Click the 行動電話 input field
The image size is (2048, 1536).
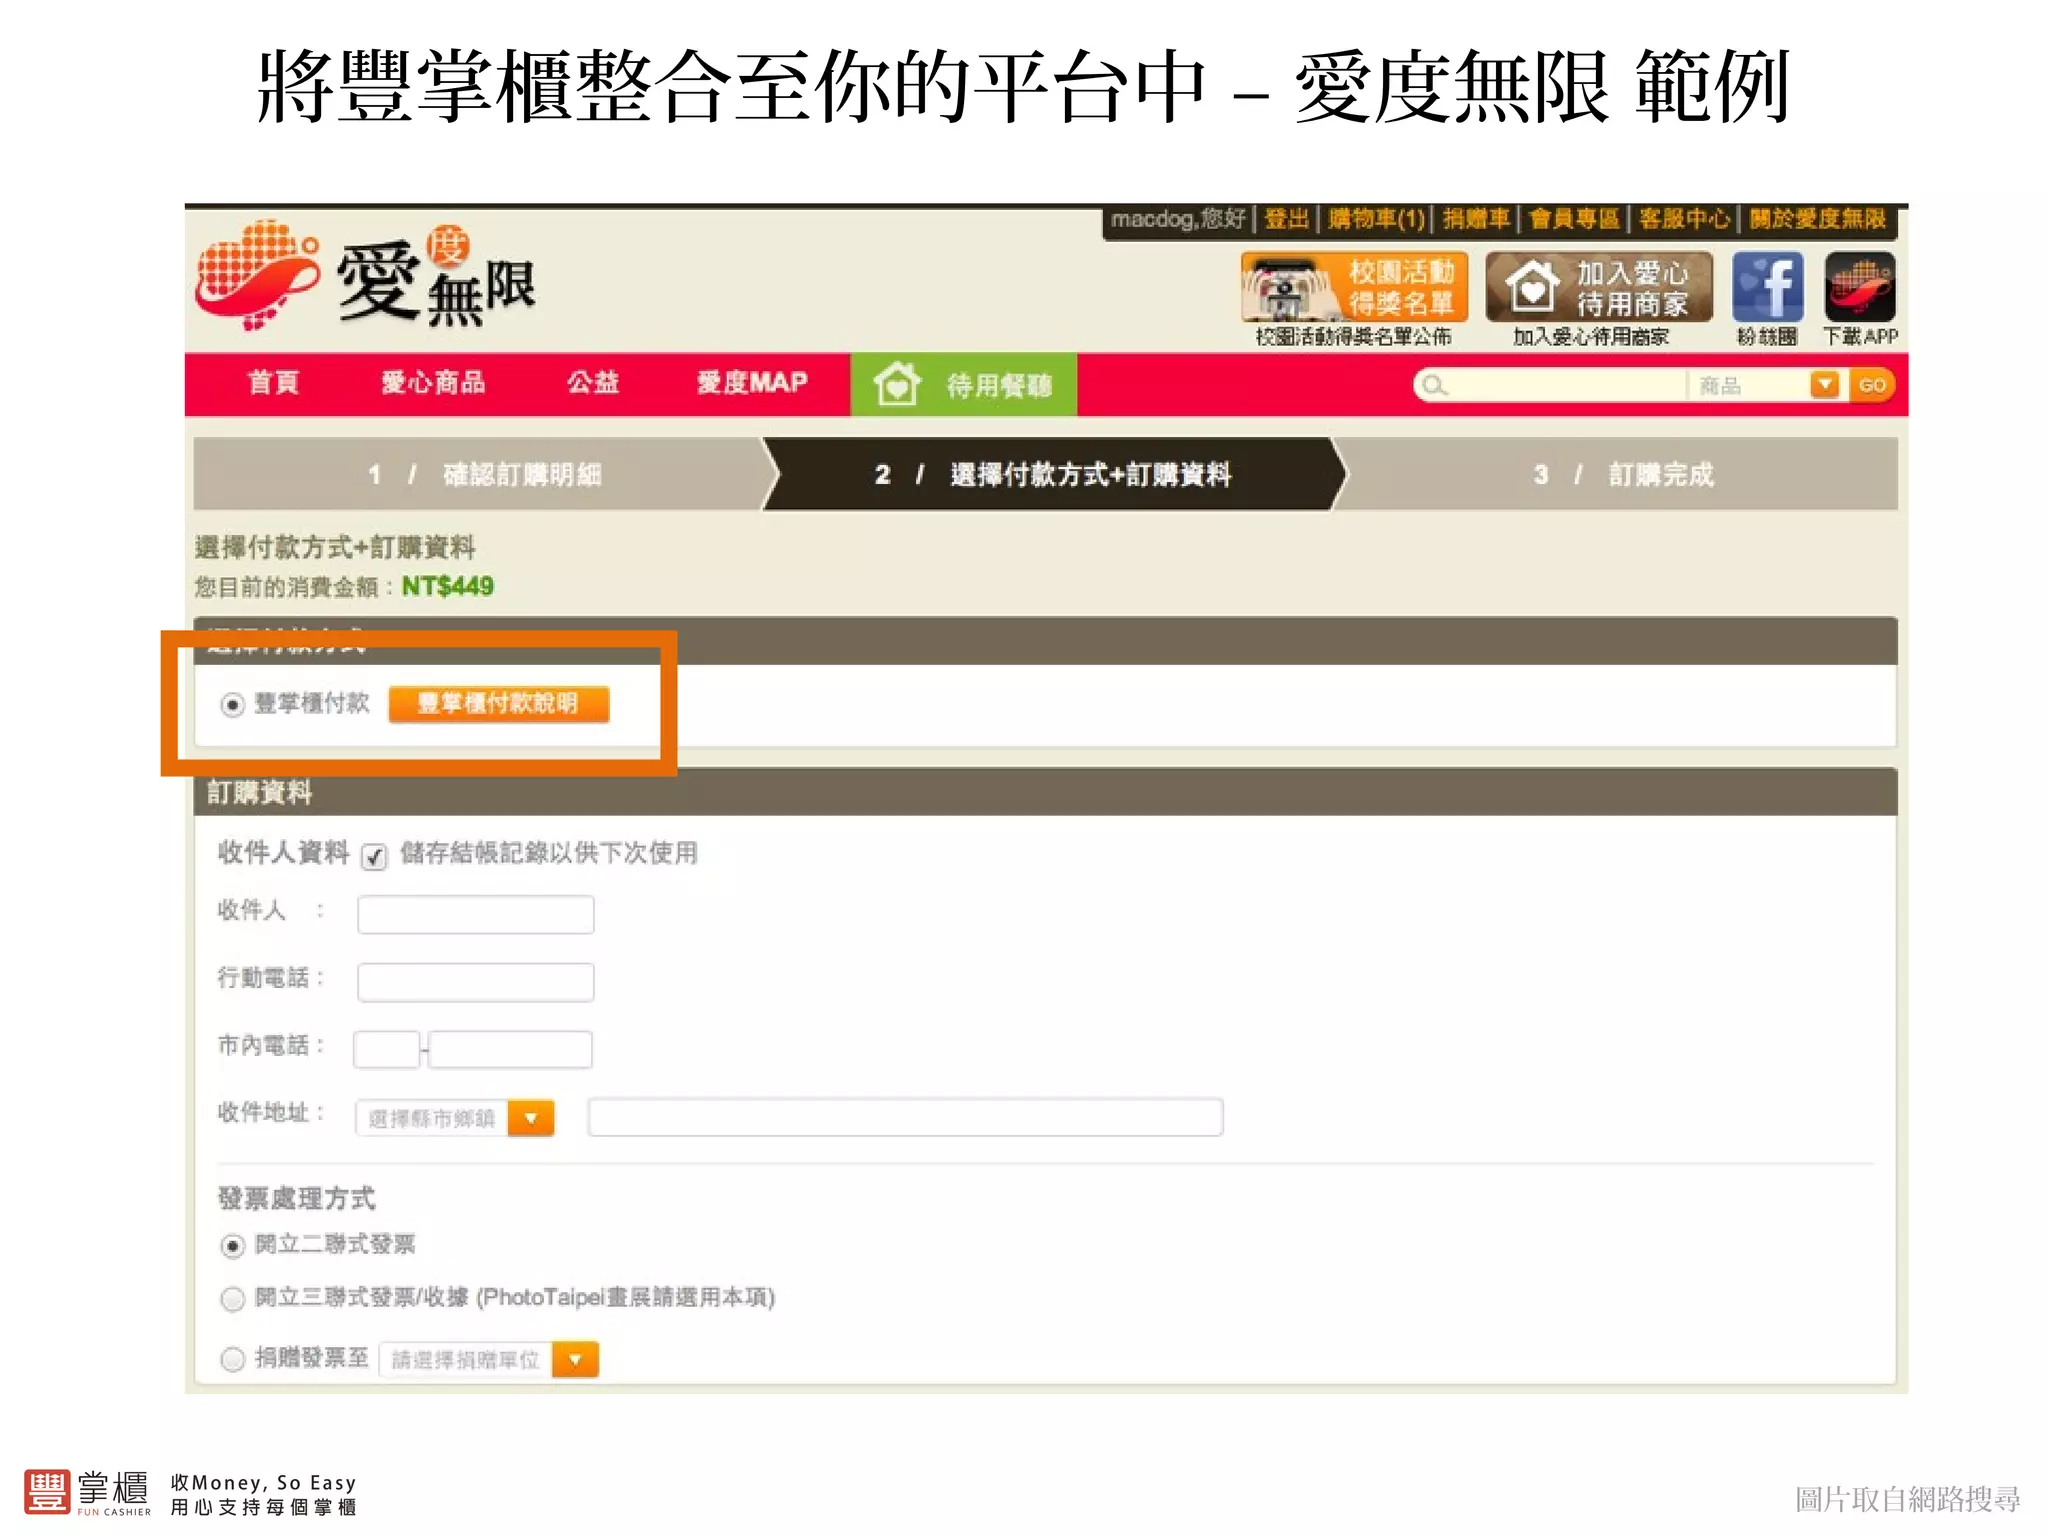475,982
